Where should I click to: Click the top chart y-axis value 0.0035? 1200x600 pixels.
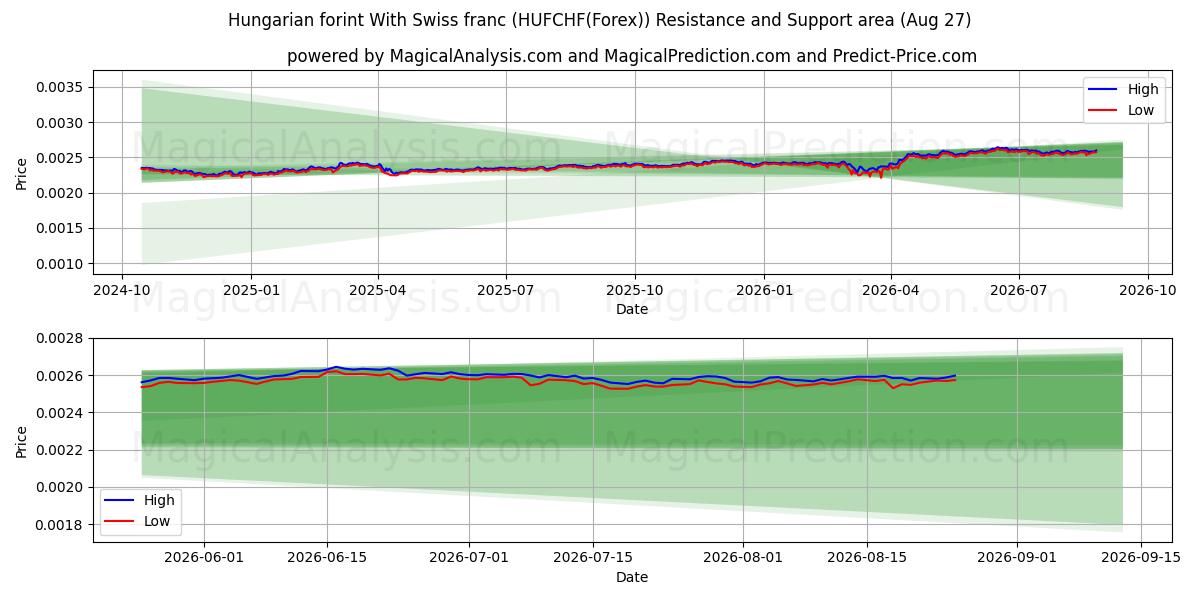pyautogui.click(x=60, y=88)
